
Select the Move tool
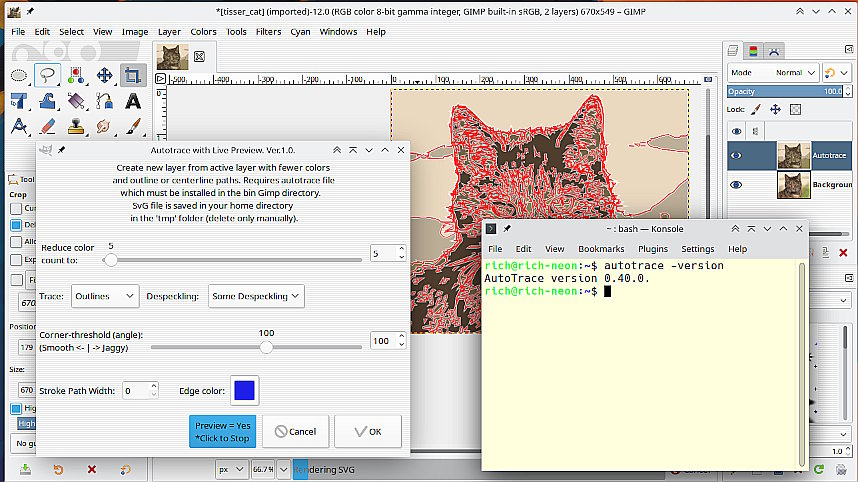[104, 75]
